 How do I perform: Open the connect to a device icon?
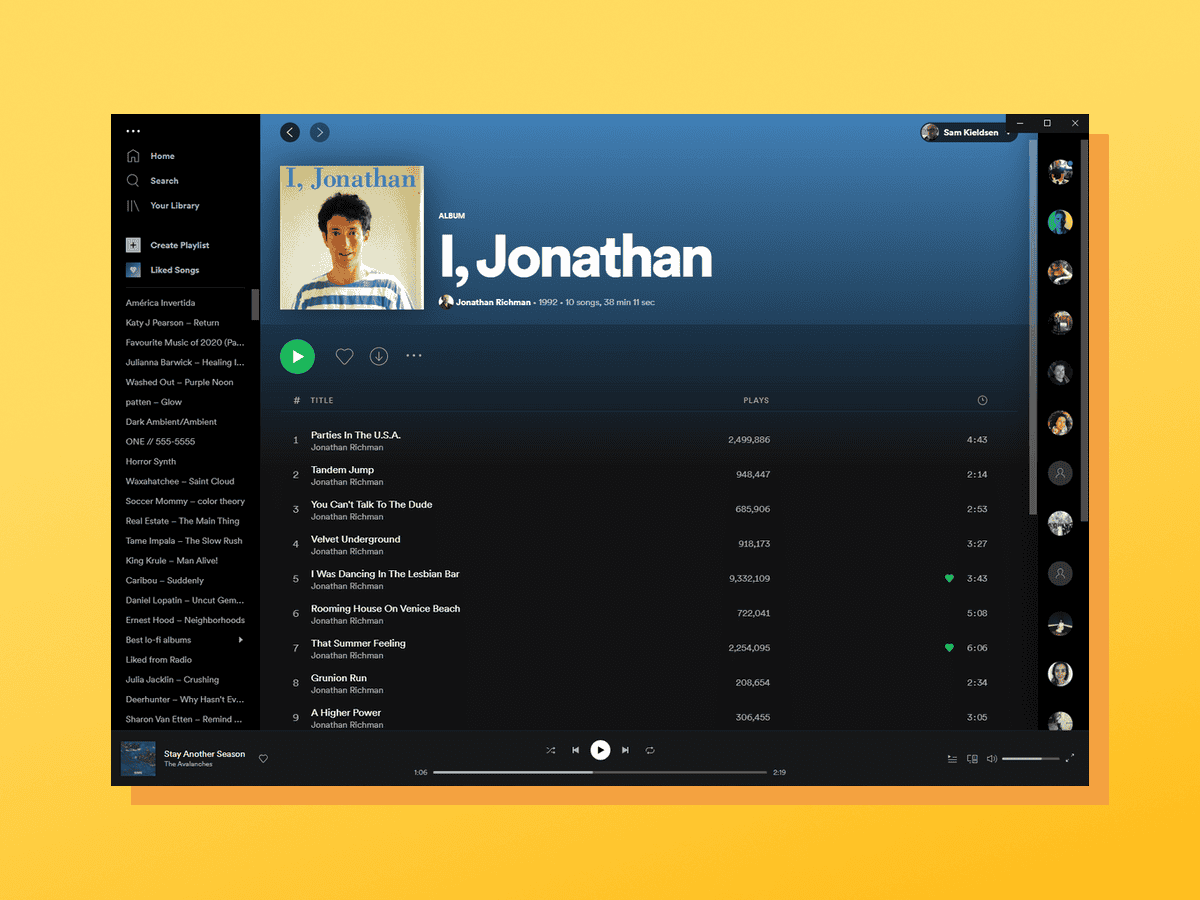point(971,758)
